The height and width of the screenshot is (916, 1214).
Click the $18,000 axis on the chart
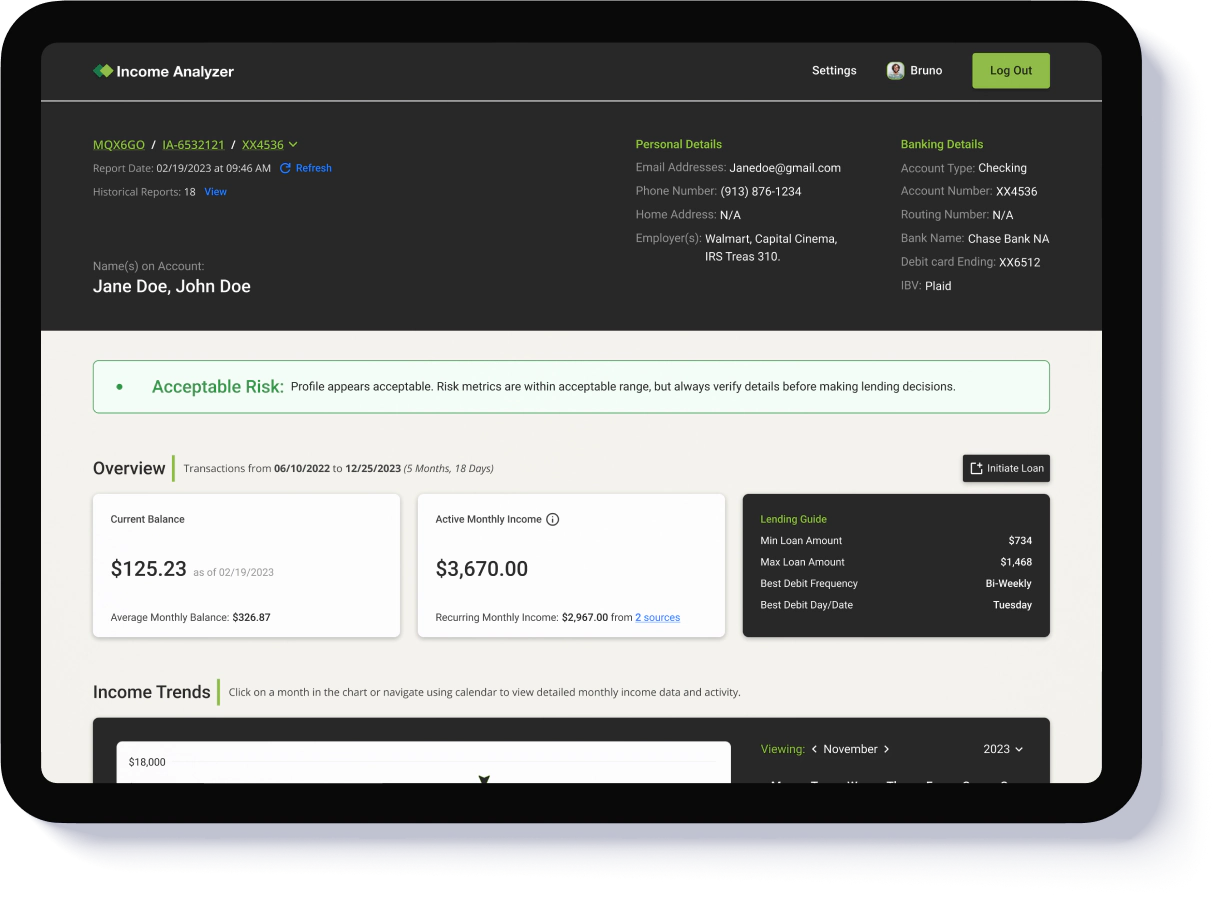click(147, 761)
